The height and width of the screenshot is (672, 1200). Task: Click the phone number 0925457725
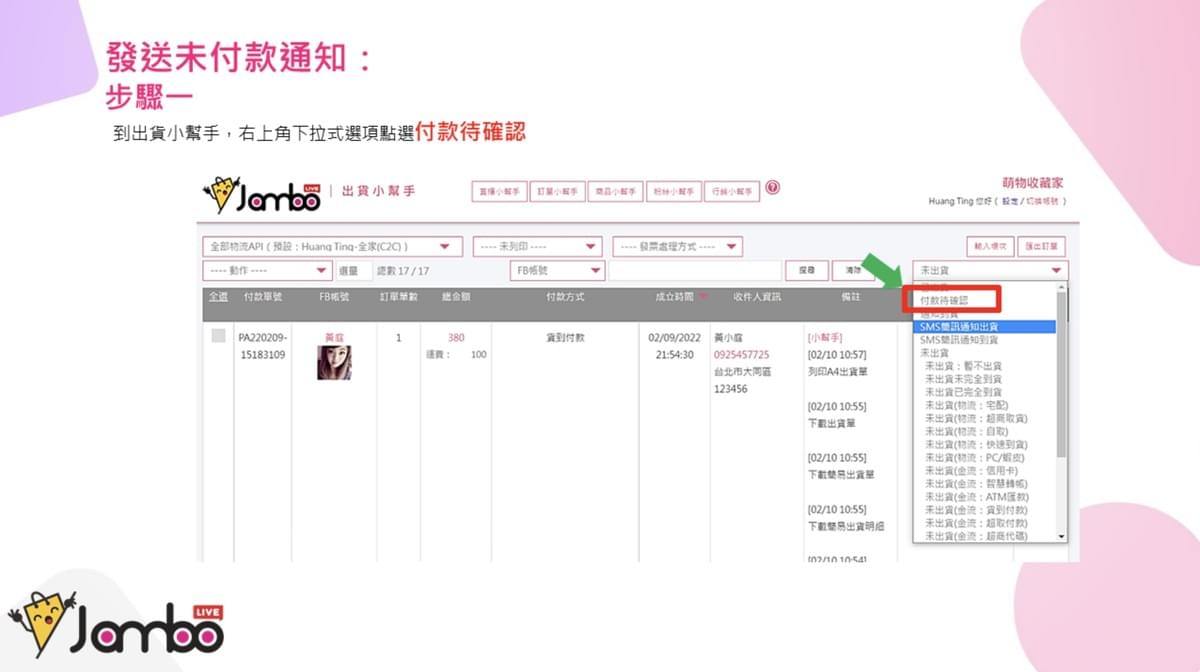click(741, 354)
